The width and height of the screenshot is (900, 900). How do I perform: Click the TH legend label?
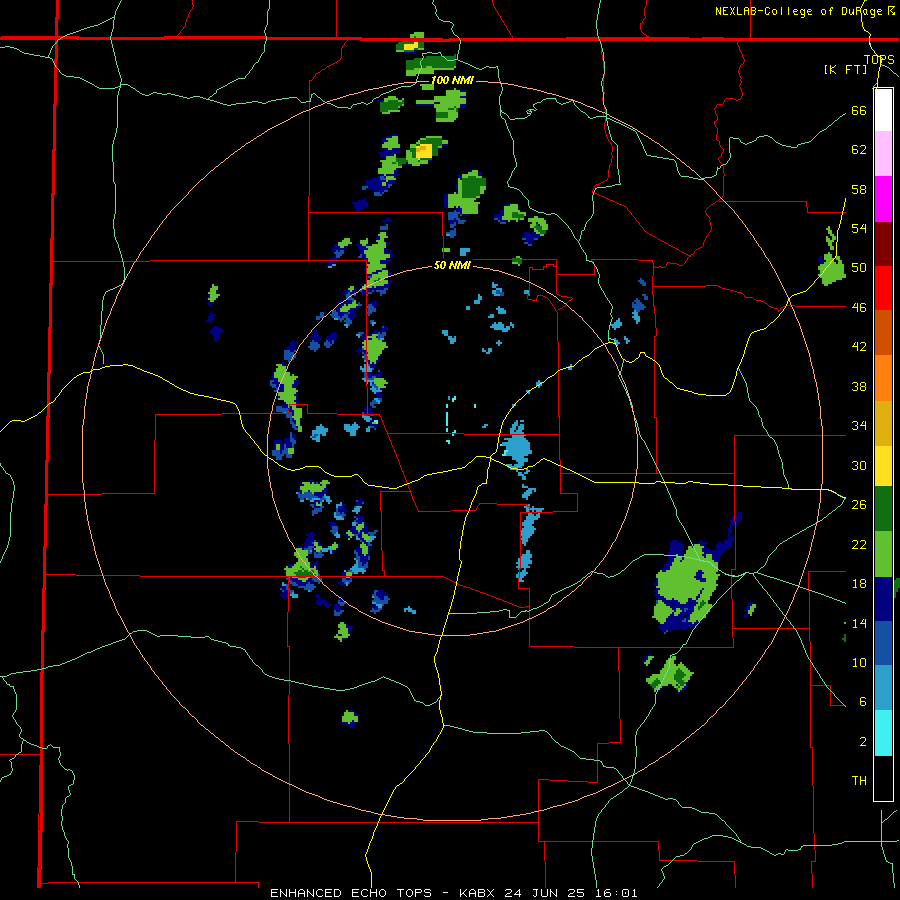[x=859, y=781]
